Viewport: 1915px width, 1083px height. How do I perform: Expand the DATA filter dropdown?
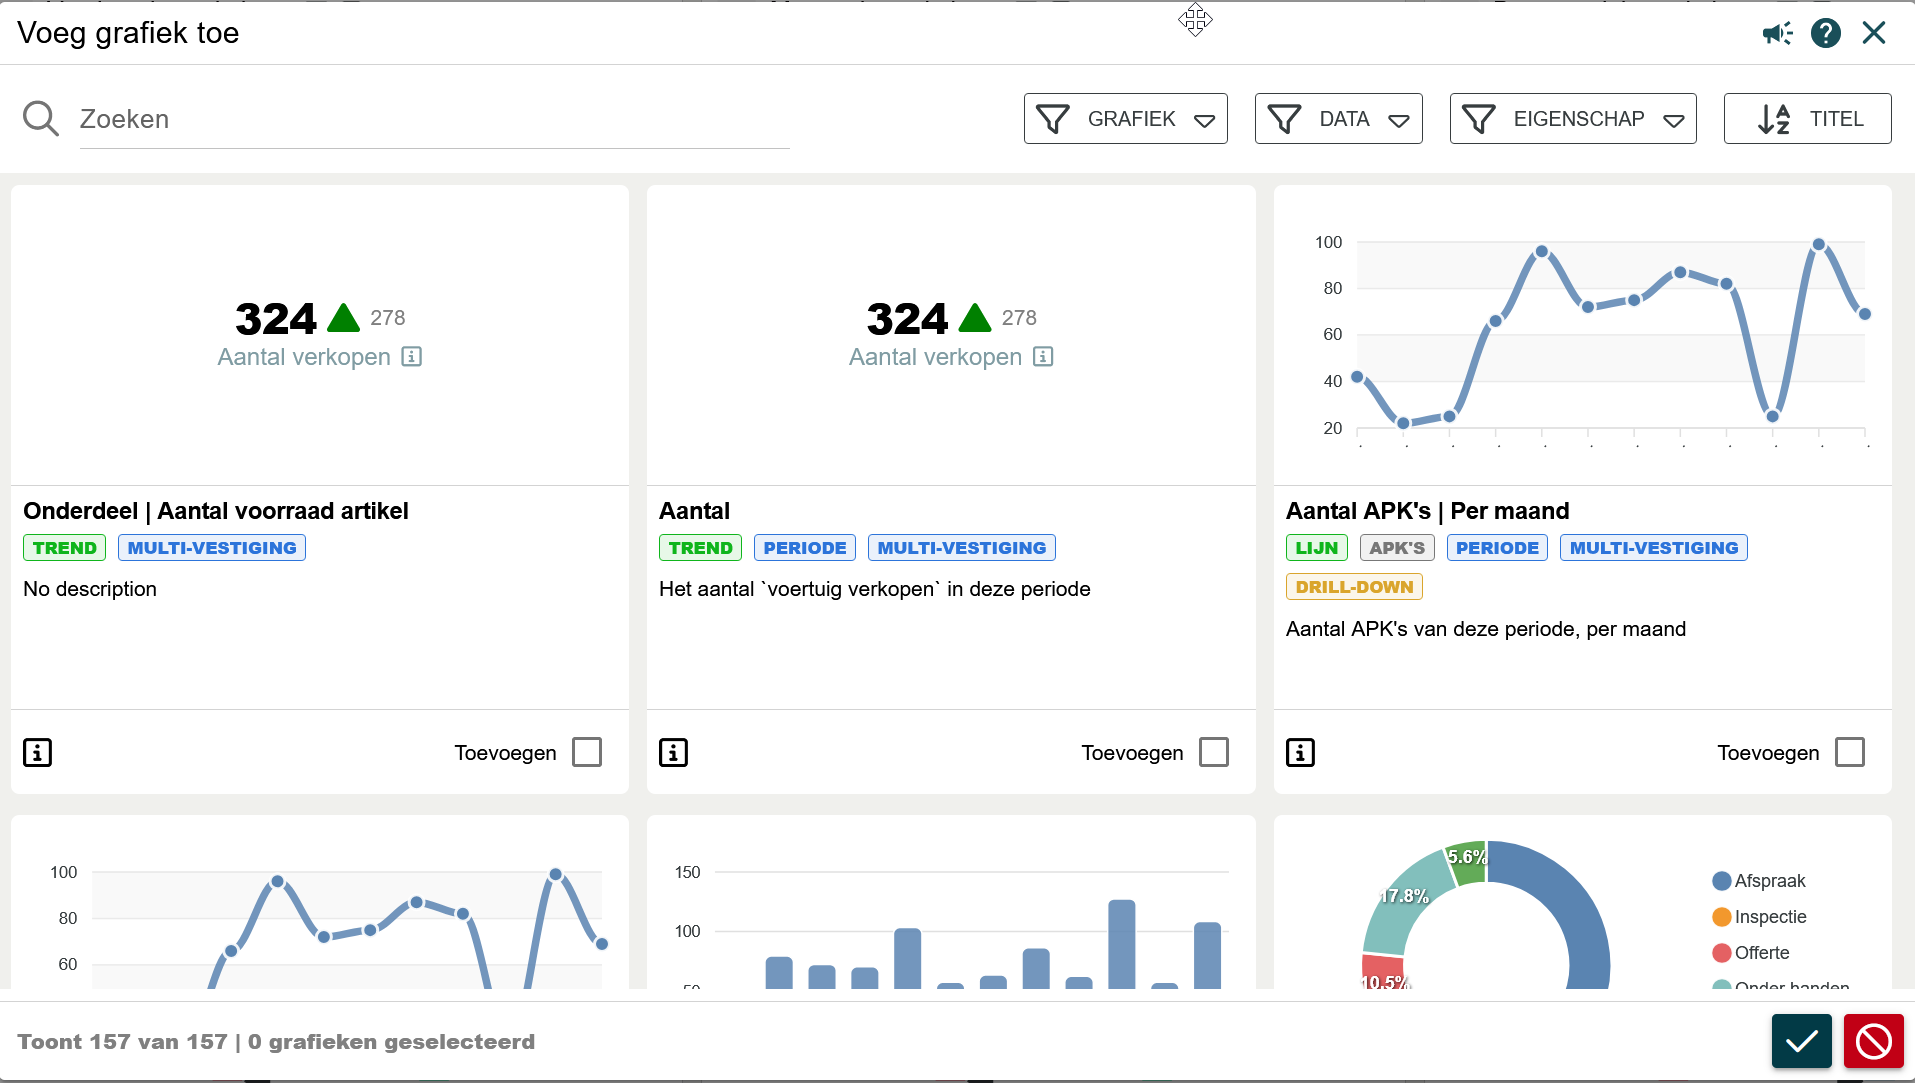[x=1338, y=119]
